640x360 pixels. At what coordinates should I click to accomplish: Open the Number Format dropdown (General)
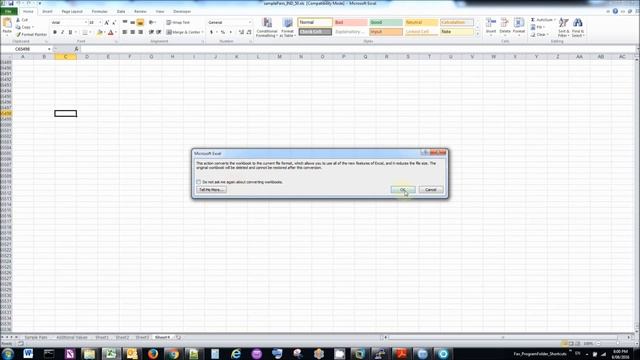(250, 22)
